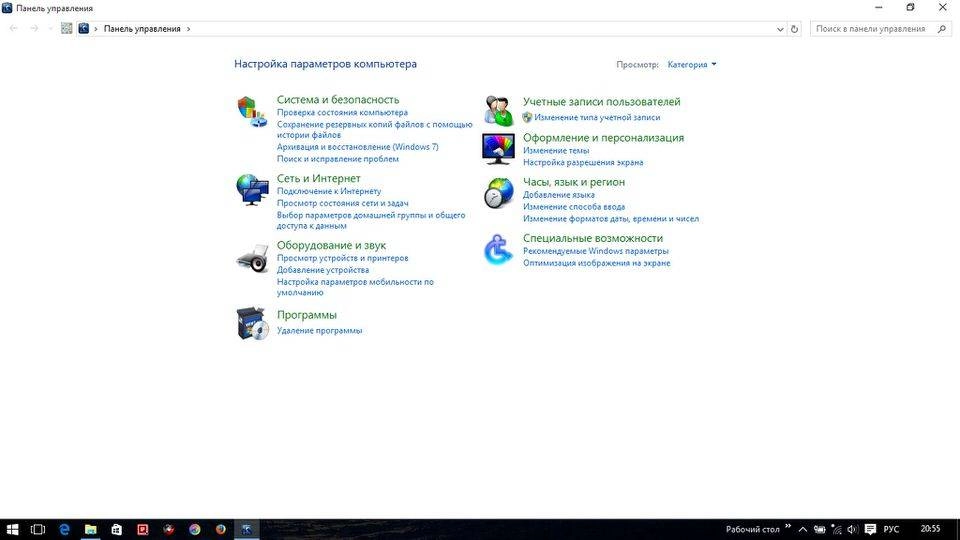Click Поиск и исправление проблем link
Viewport: 960px width, 540px height.
point(337,159)
